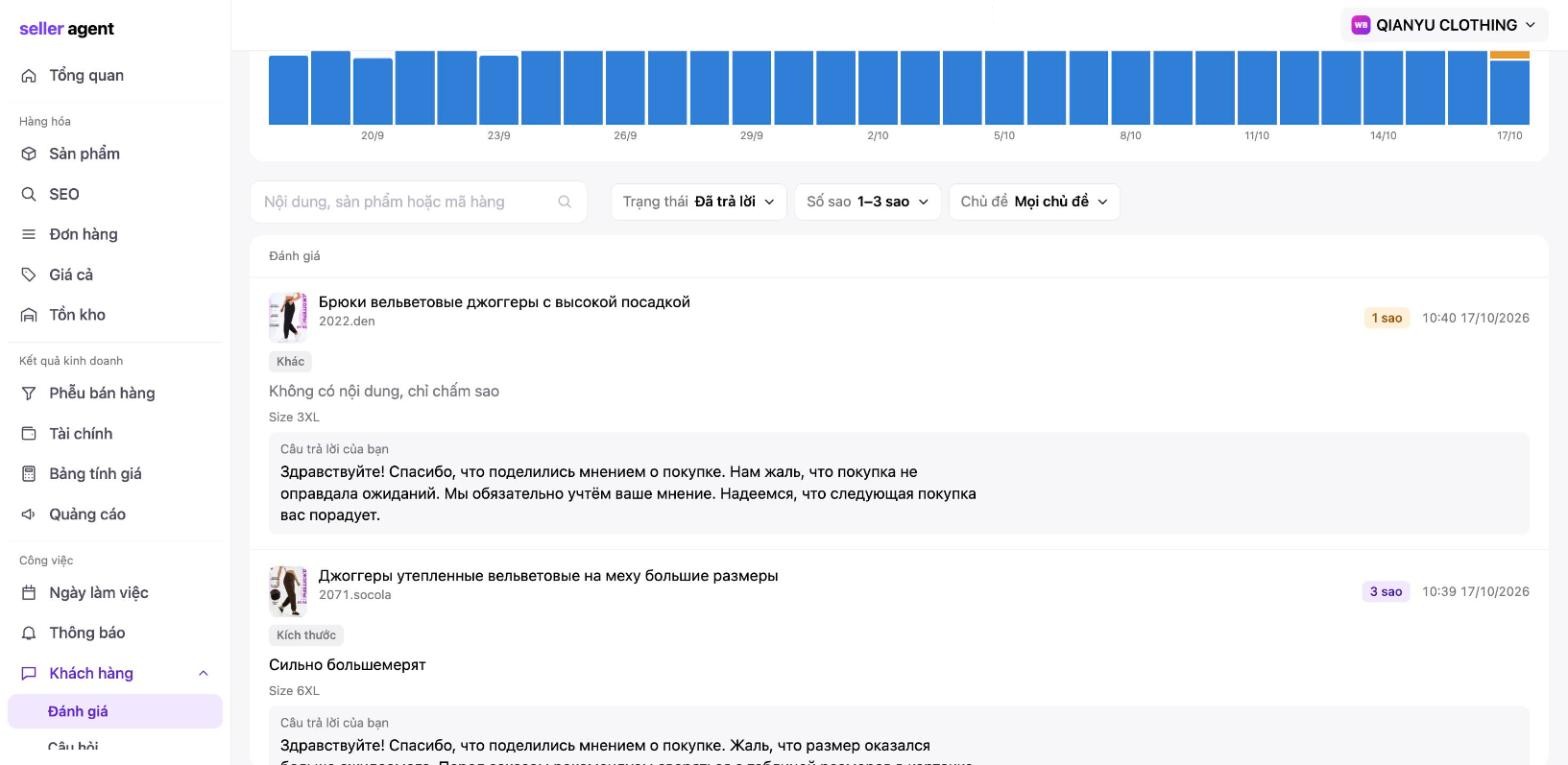This screenshot has height=765, width=1568.
Task: Click the Bảng tính giá calculator icon
Action: coord(28,474)
